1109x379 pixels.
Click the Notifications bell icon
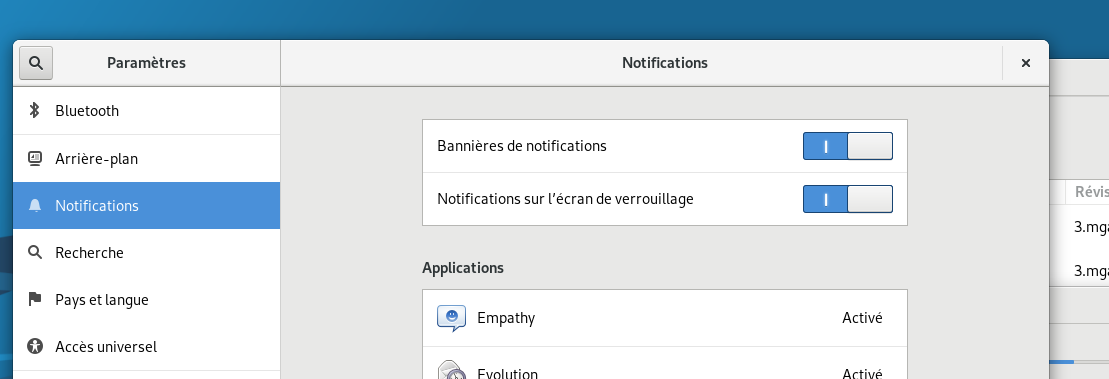point(35,206)
